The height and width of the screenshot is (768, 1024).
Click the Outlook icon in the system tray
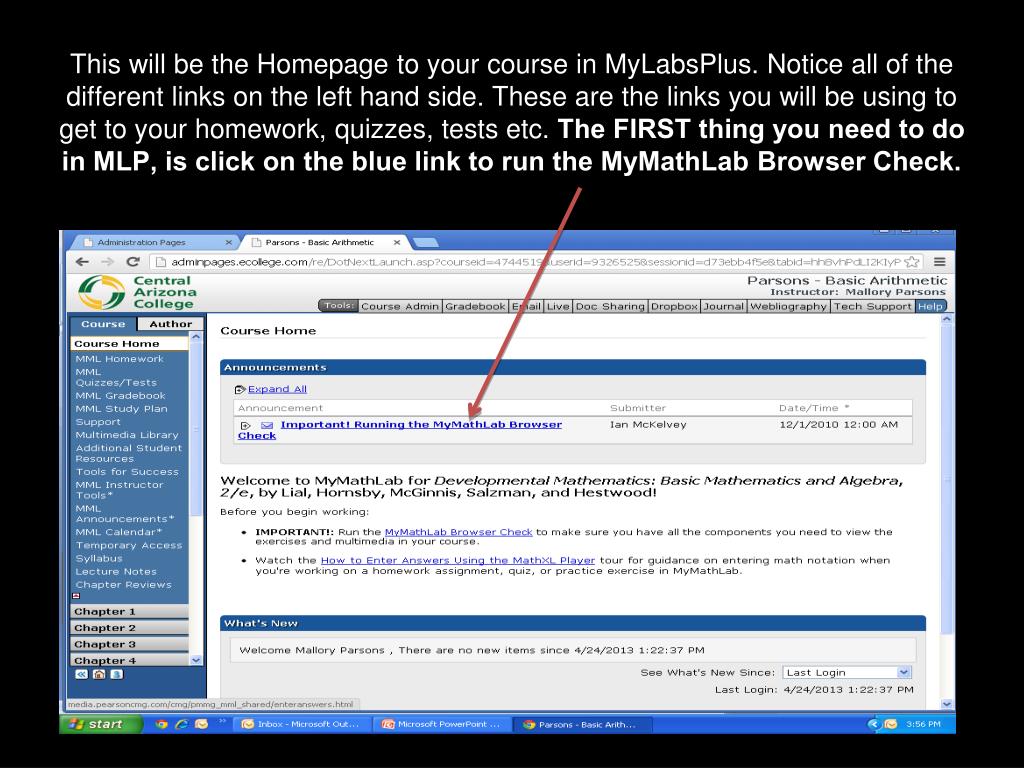pos(891,724)
